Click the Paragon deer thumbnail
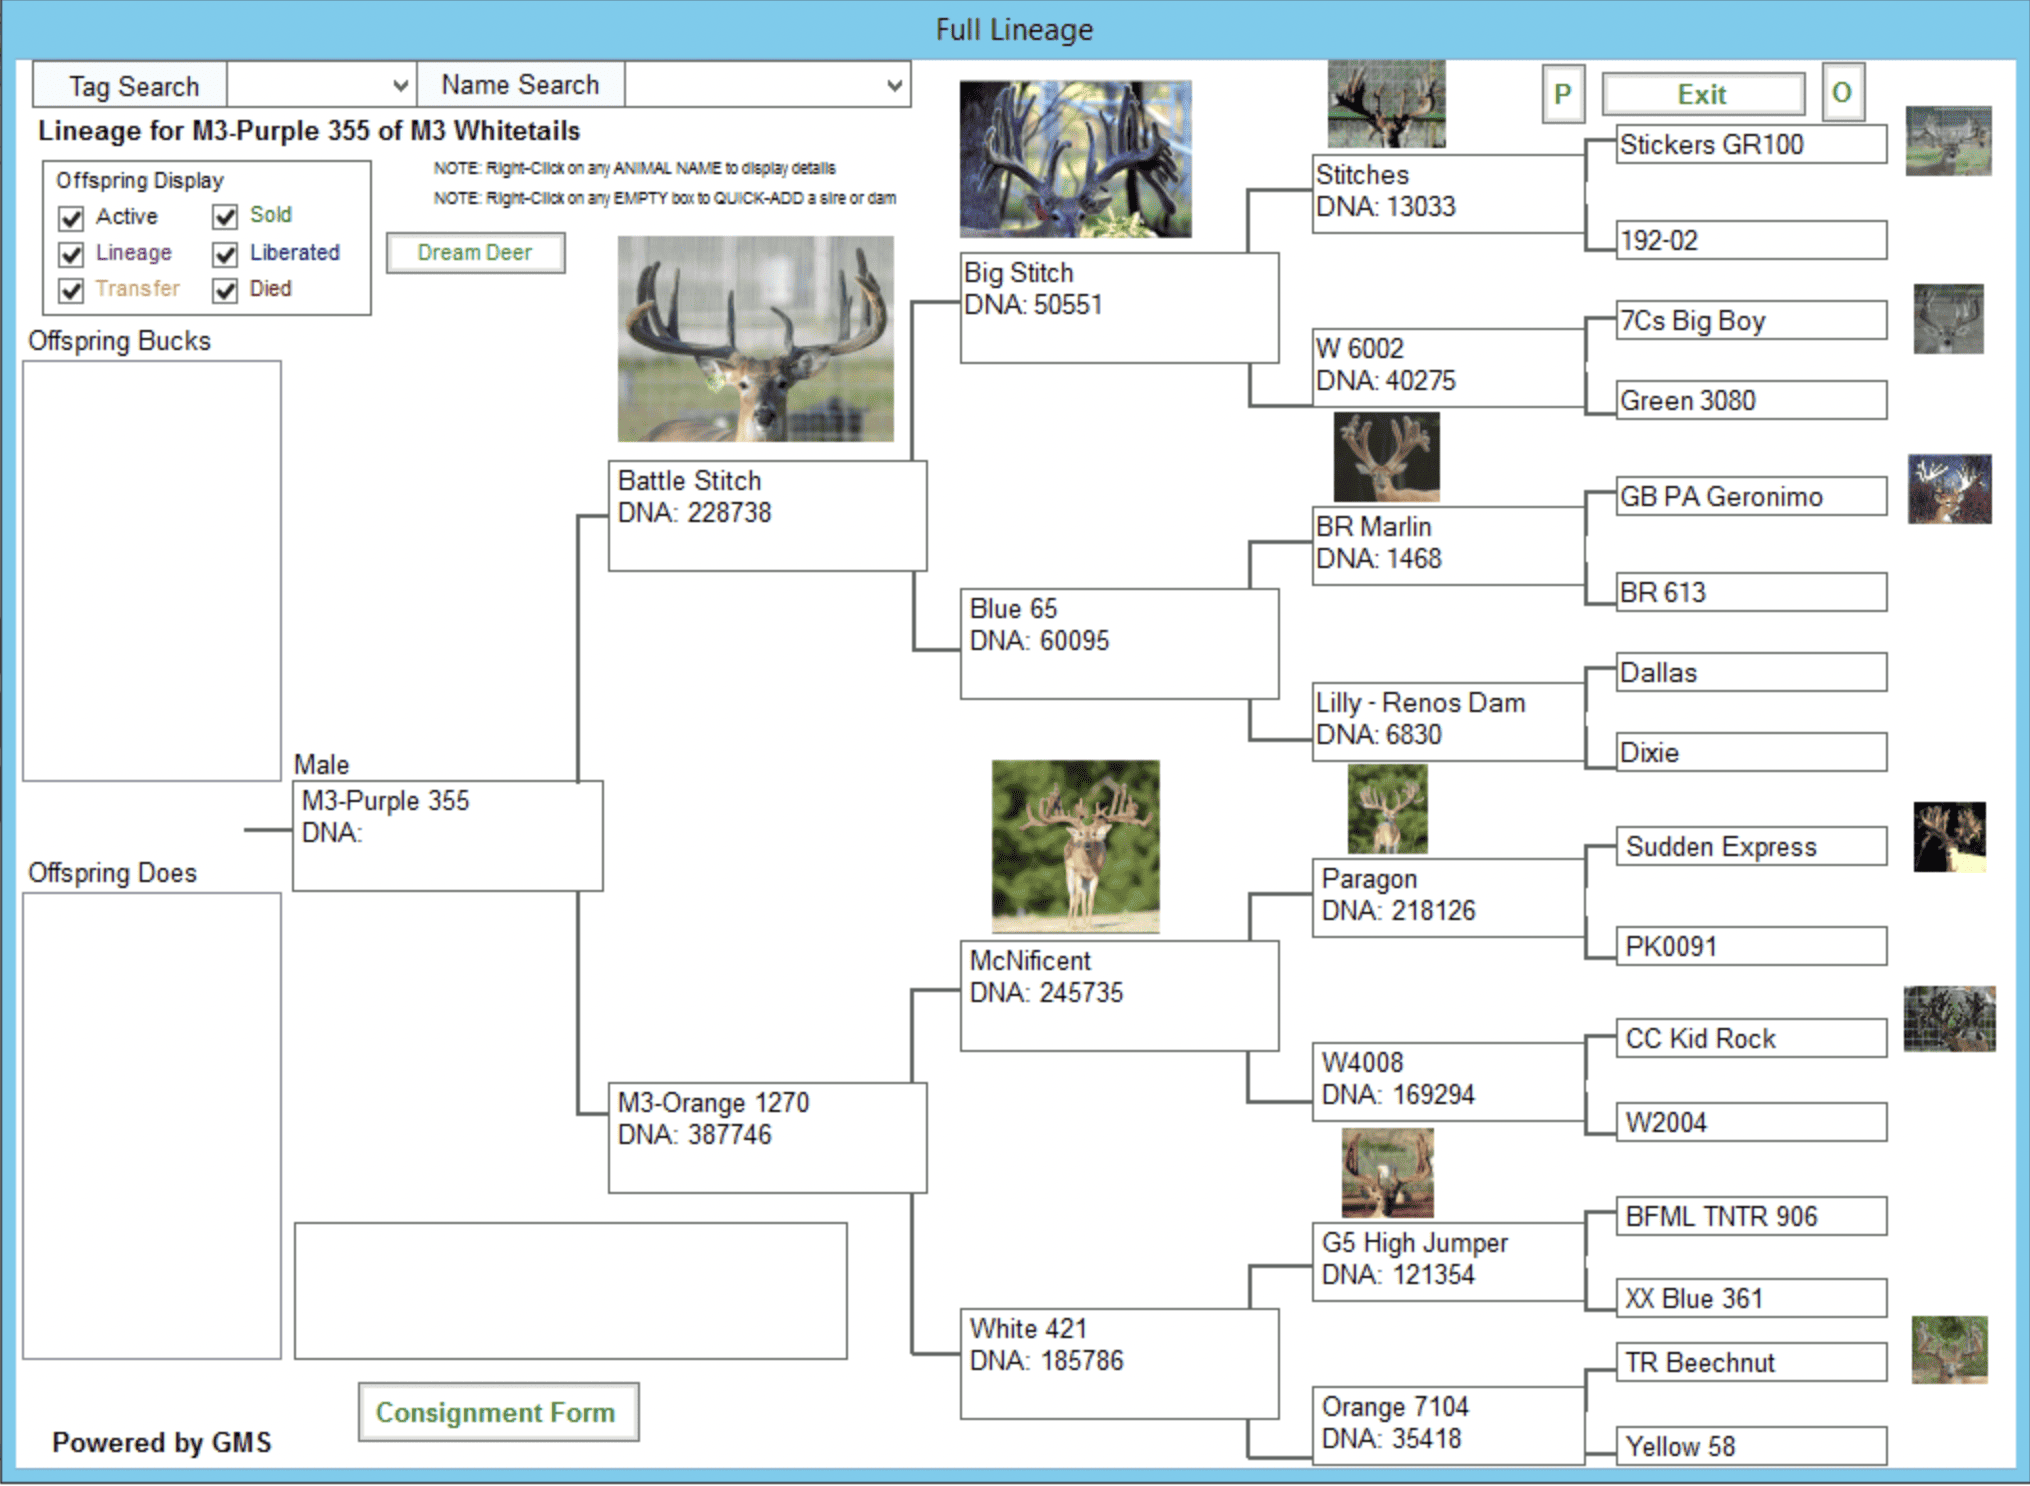 1387,808
